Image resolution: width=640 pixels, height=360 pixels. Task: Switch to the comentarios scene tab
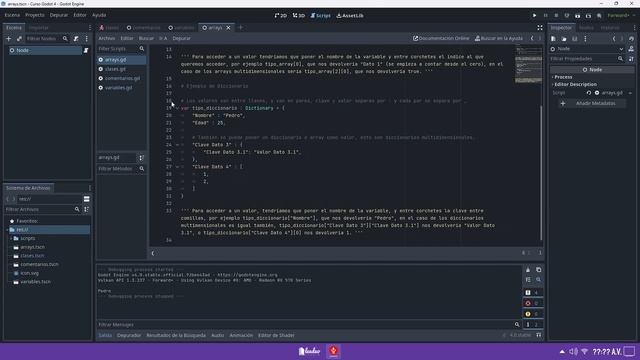[143, 28]
